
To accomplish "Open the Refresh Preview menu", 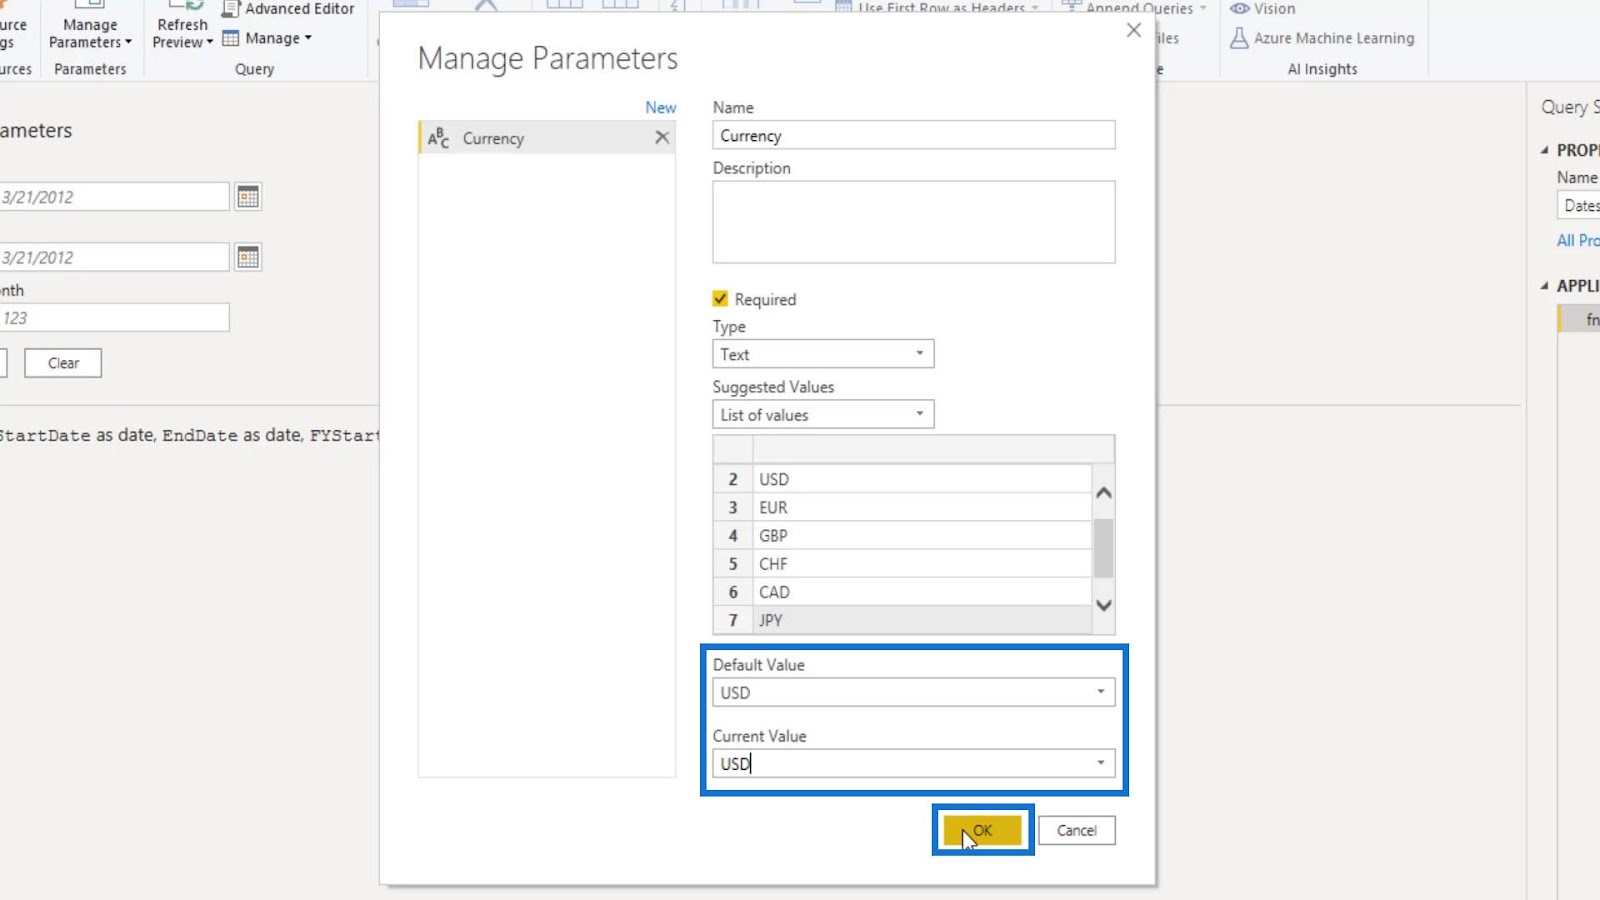I will (x=183, y=33).
